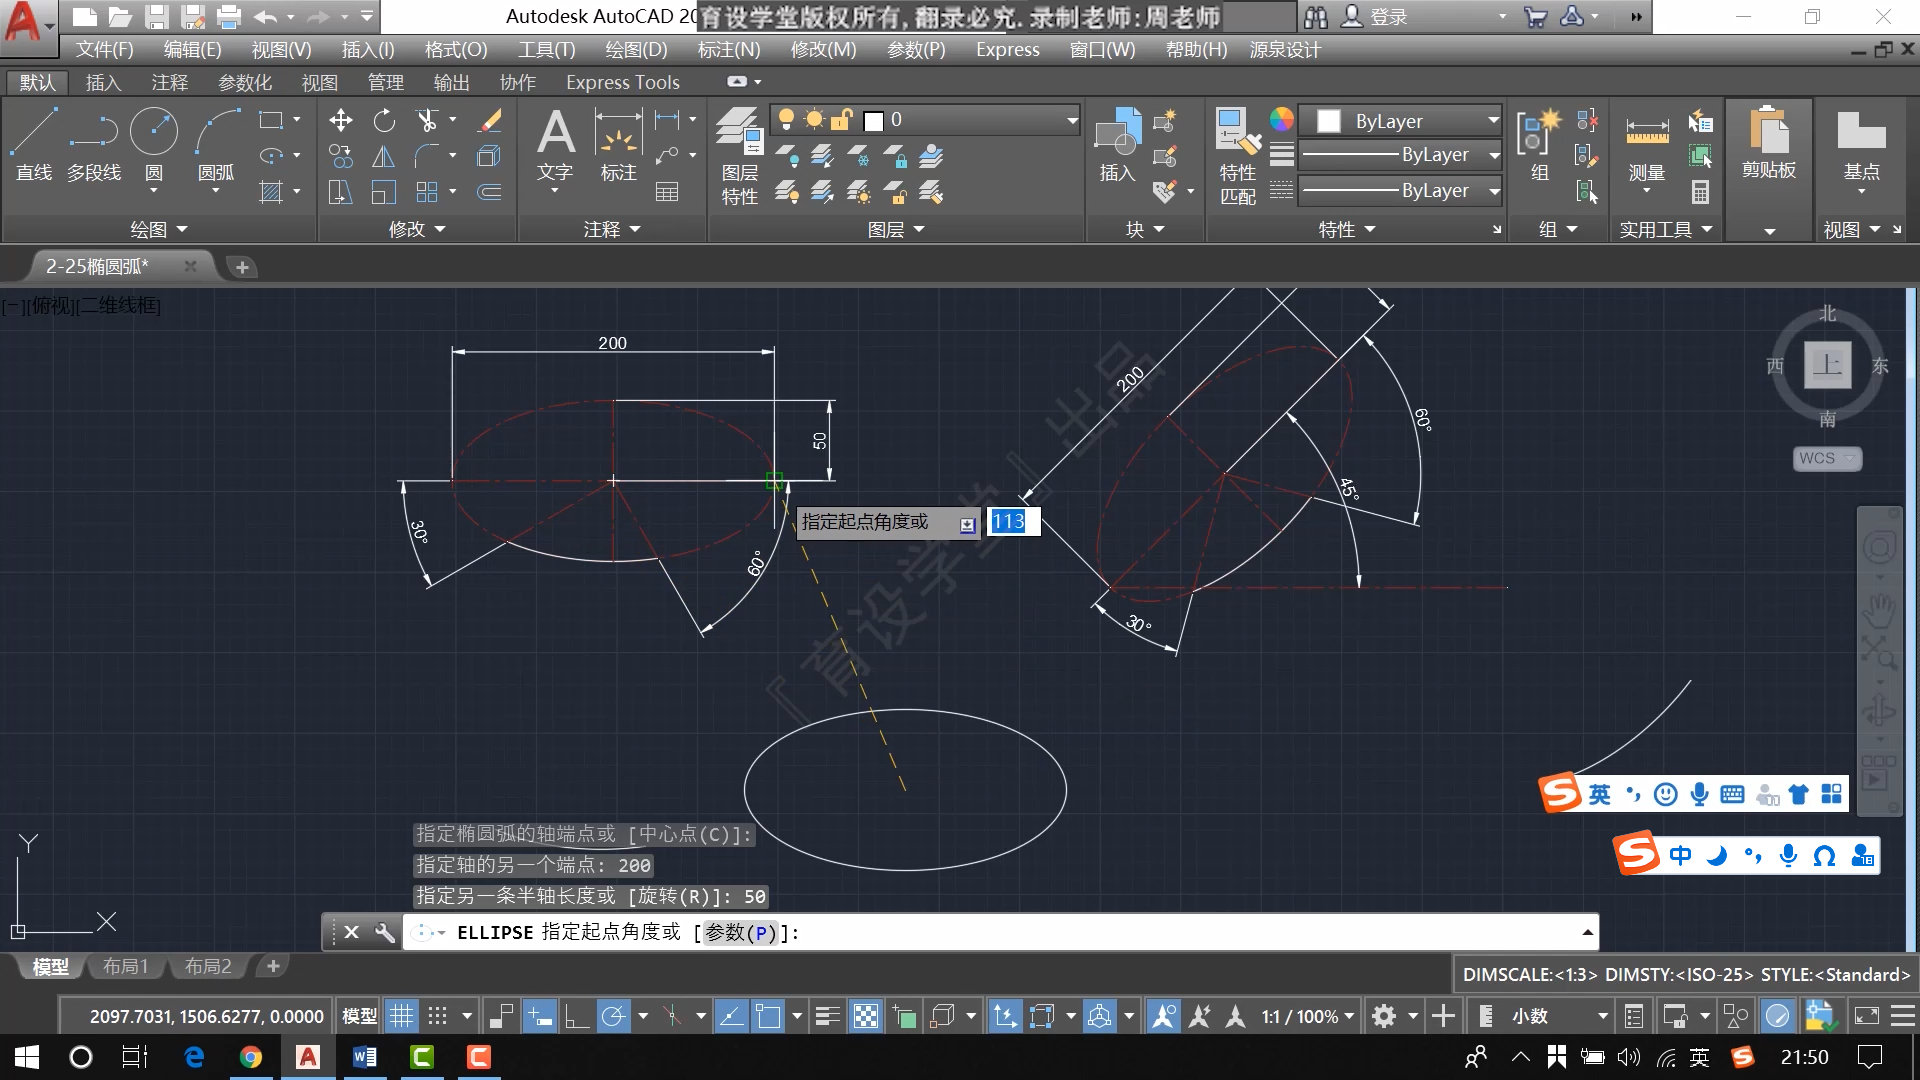Click the Undo arrow icon
This screenshot has width=1920, height=1080.
click(266, 16)
